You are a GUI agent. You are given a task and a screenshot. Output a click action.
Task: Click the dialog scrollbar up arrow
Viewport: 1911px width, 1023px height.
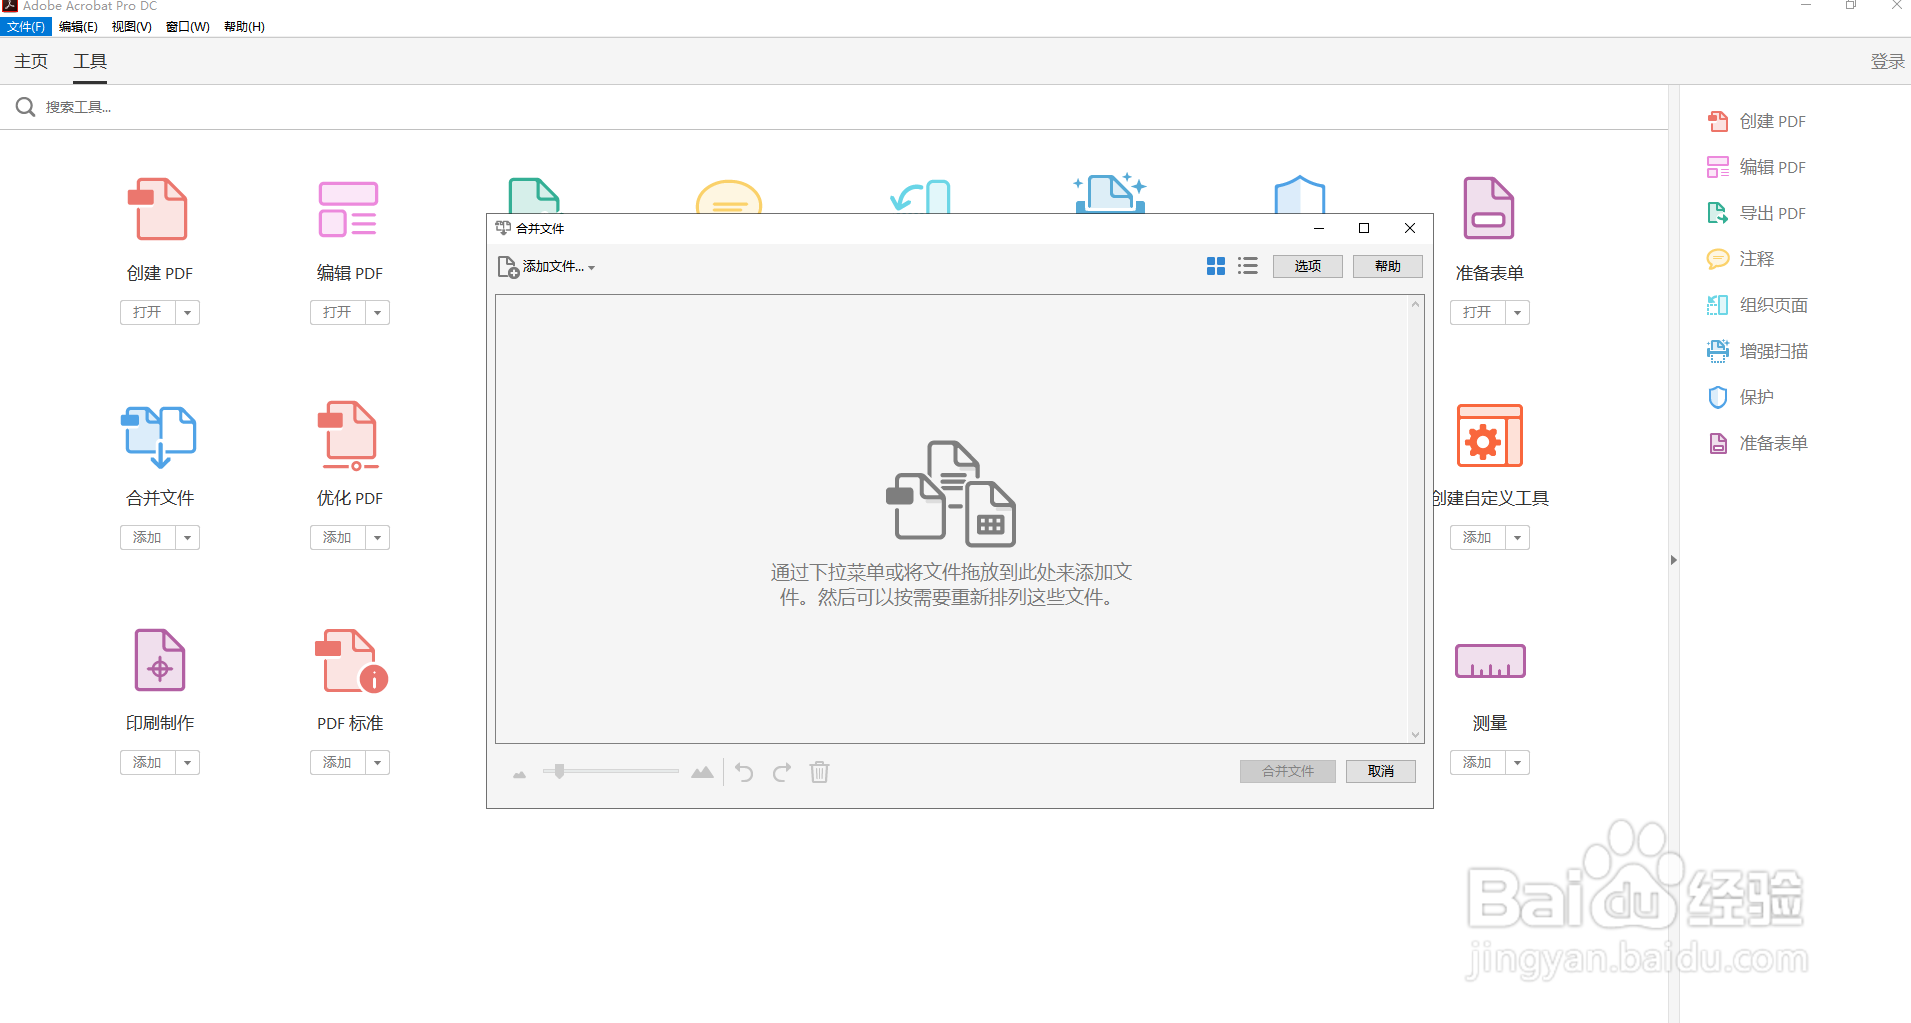point(1416,304)
